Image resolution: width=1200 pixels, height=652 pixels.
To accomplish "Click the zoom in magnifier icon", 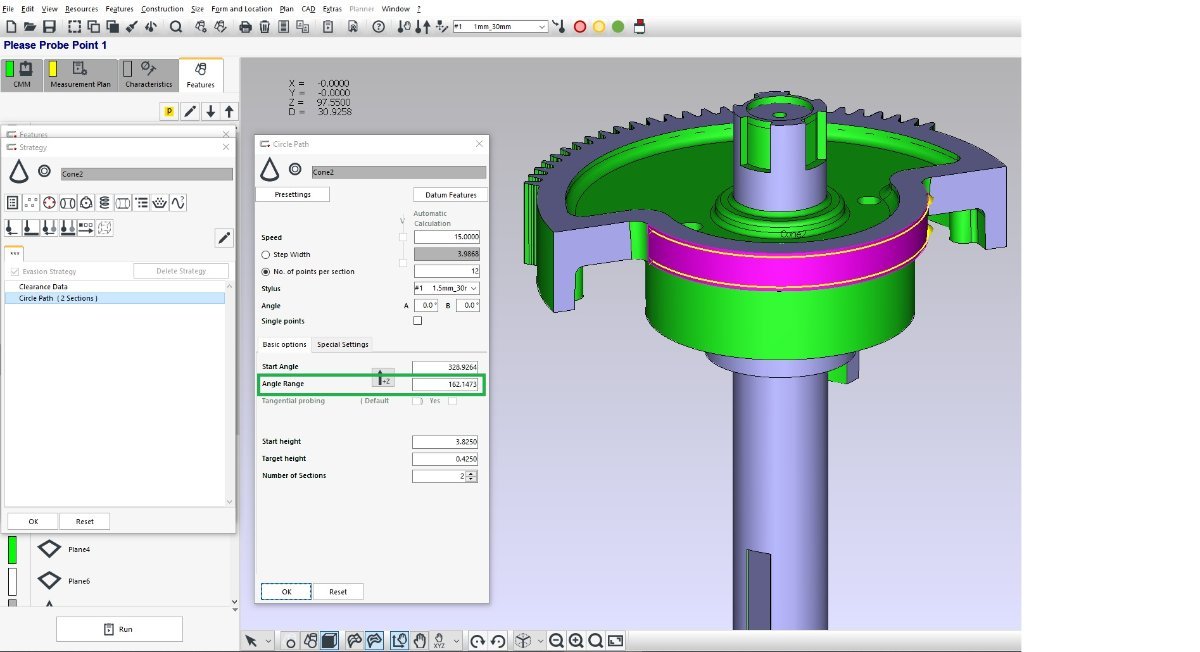I will [x=576, y=640].
